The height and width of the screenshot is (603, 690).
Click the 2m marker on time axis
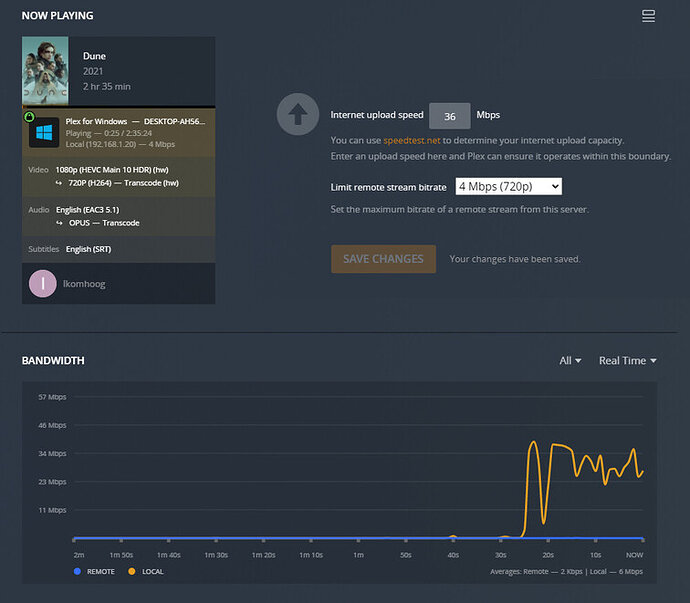(79, 555)
